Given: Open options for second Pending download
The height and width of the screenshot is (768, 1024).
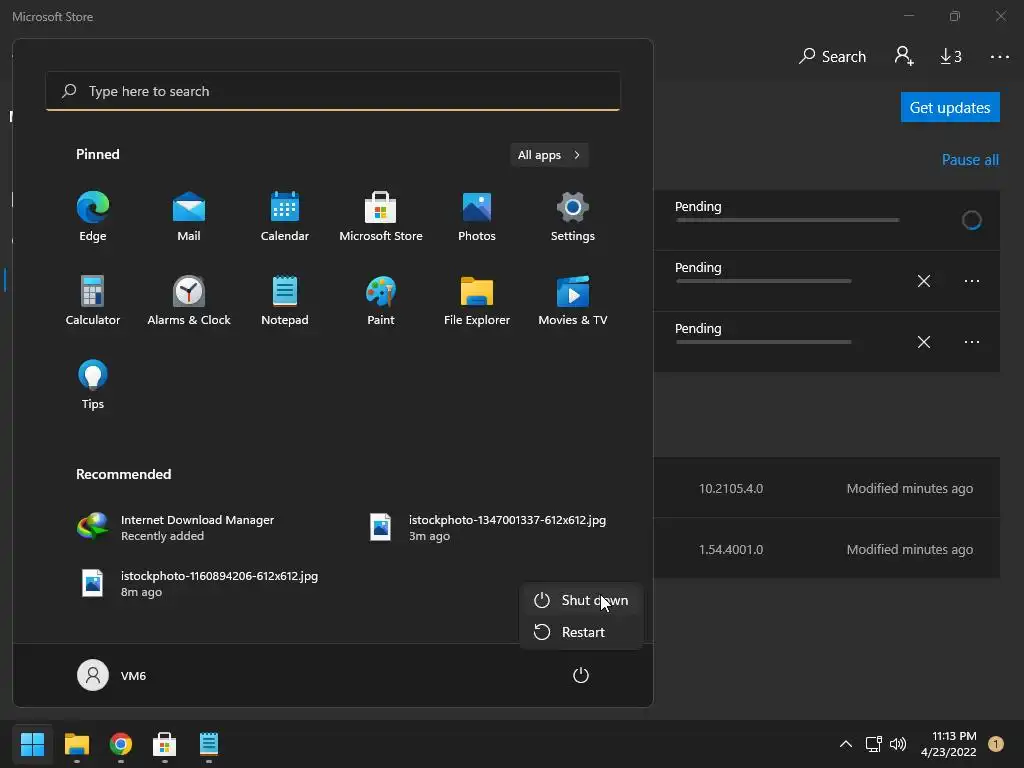Looking at the screenshot, I should pyautogui.click(x=972, y=281).
